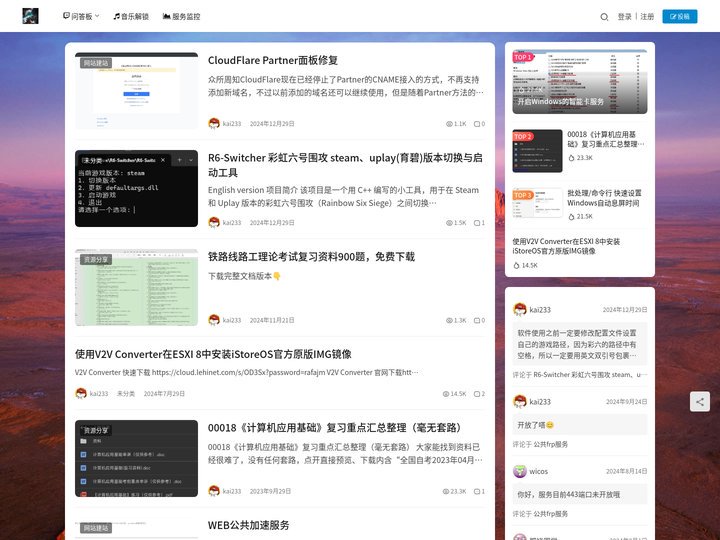This screenshot has width=720, height=540.
Task: Open the 00018 计算机应用基础 dark thumbnail in feed
Action: (136, 458)
